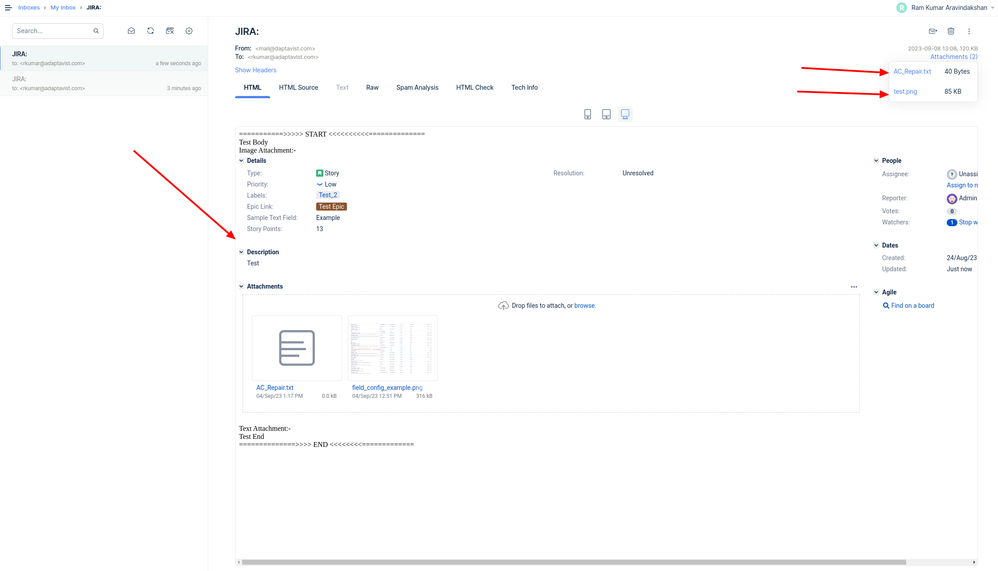Open the JIRA email from a few seconds ago

coord(104,58)
